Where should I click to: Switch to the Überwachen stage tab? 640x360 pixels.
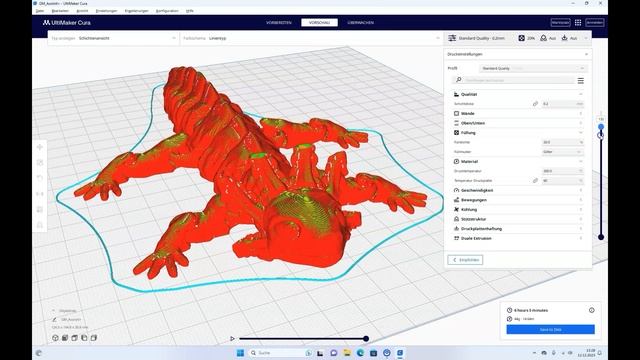click(x=361, y=23)
